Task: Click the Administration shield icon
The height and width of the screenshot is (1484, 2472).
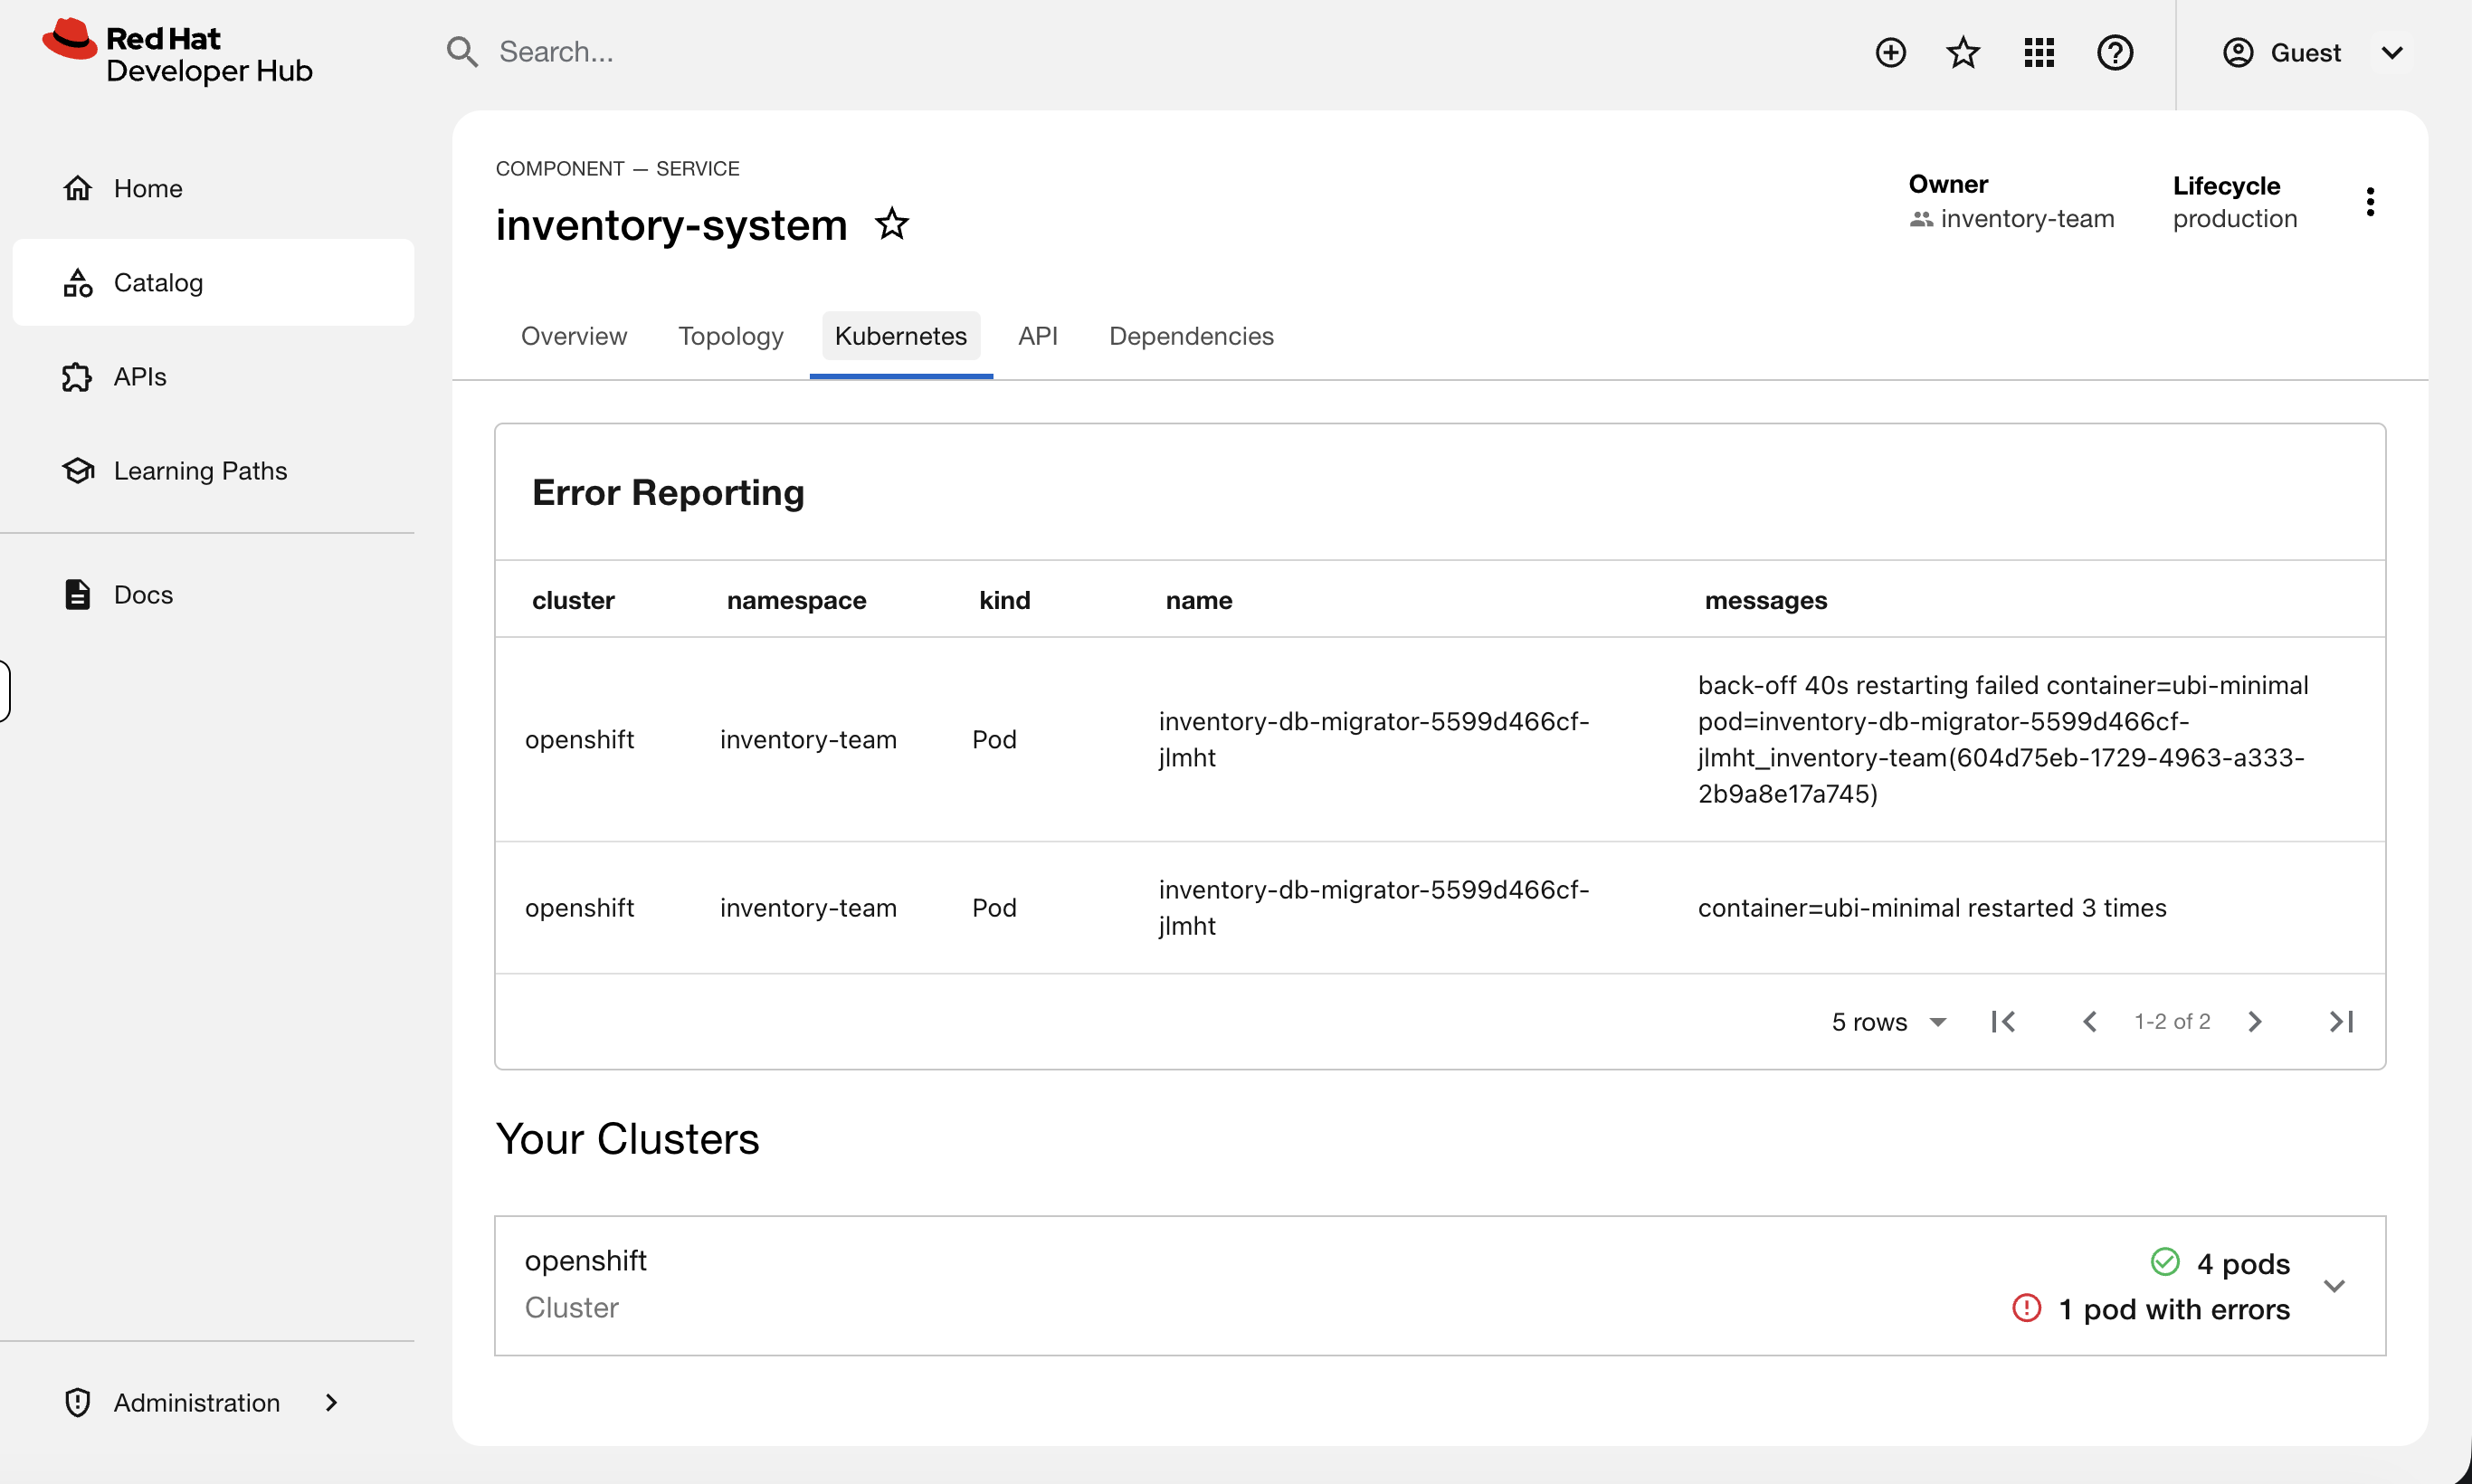Action: tap(78, 1402)
